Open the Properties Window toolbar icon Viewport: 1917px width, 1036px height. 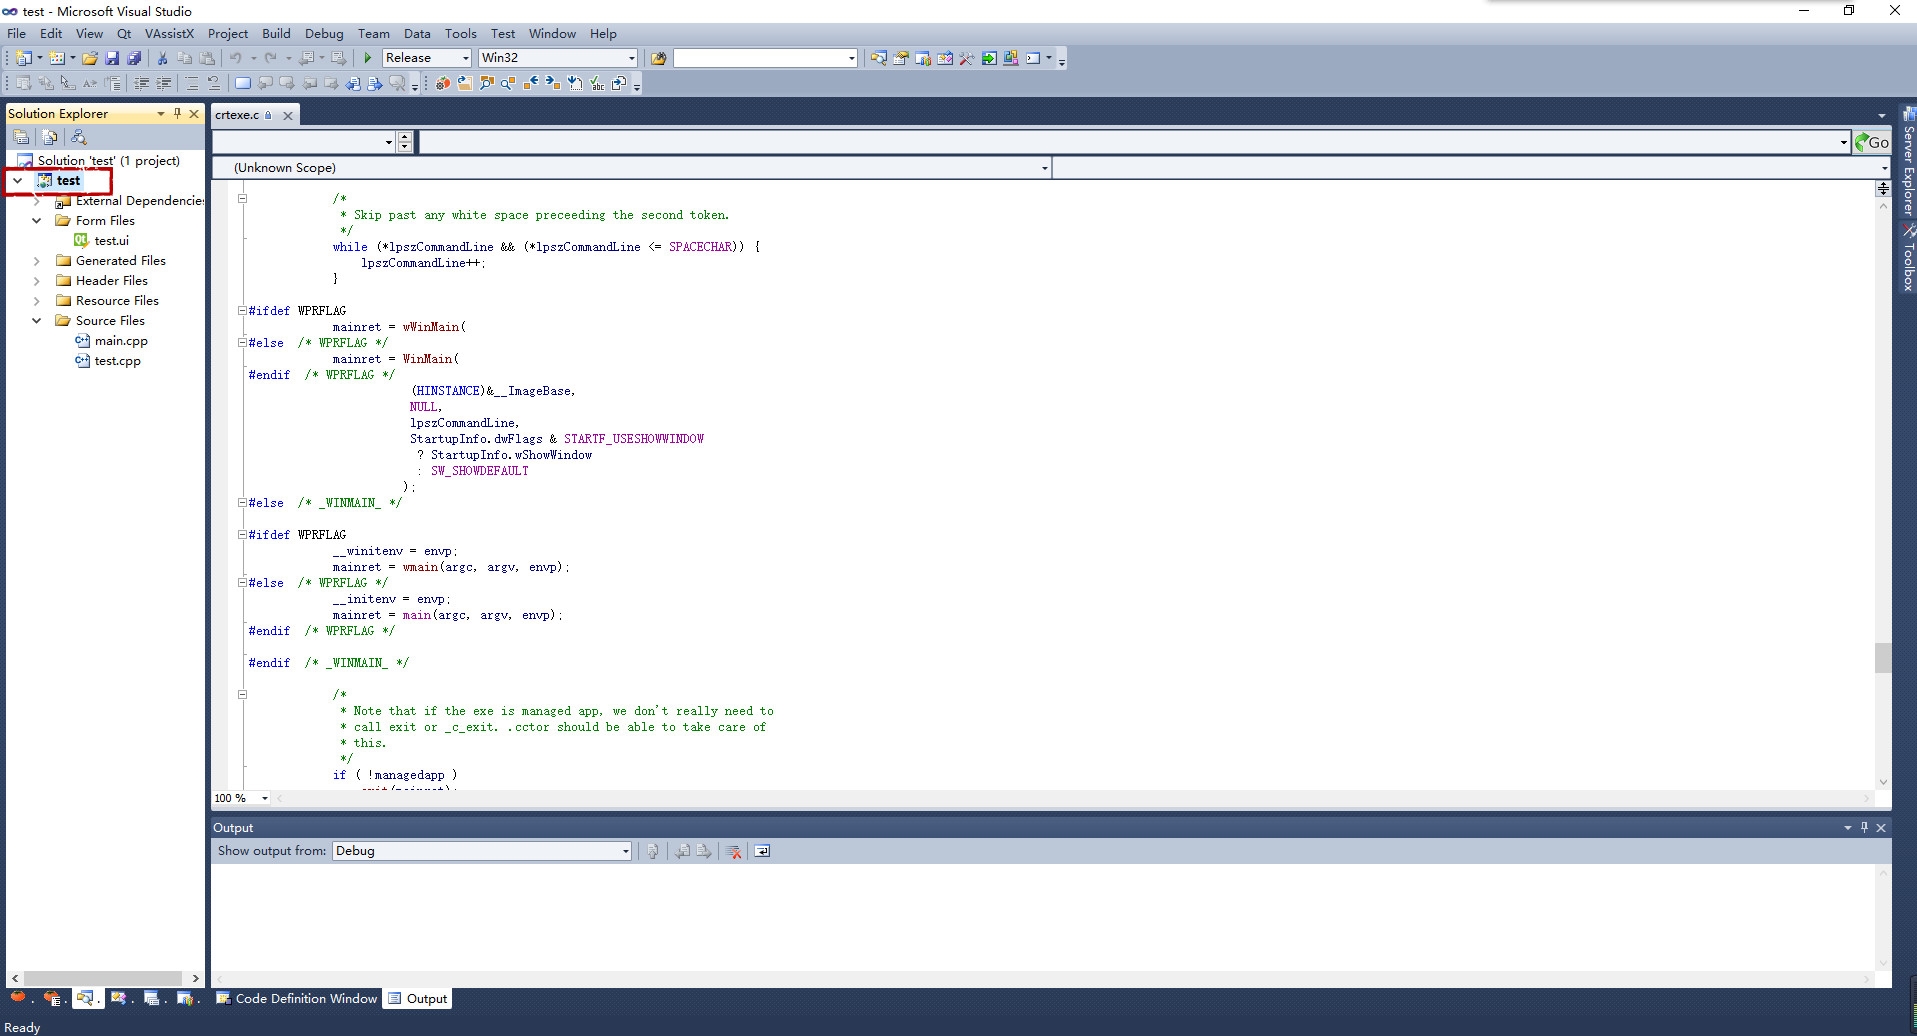tap(901, 58)
